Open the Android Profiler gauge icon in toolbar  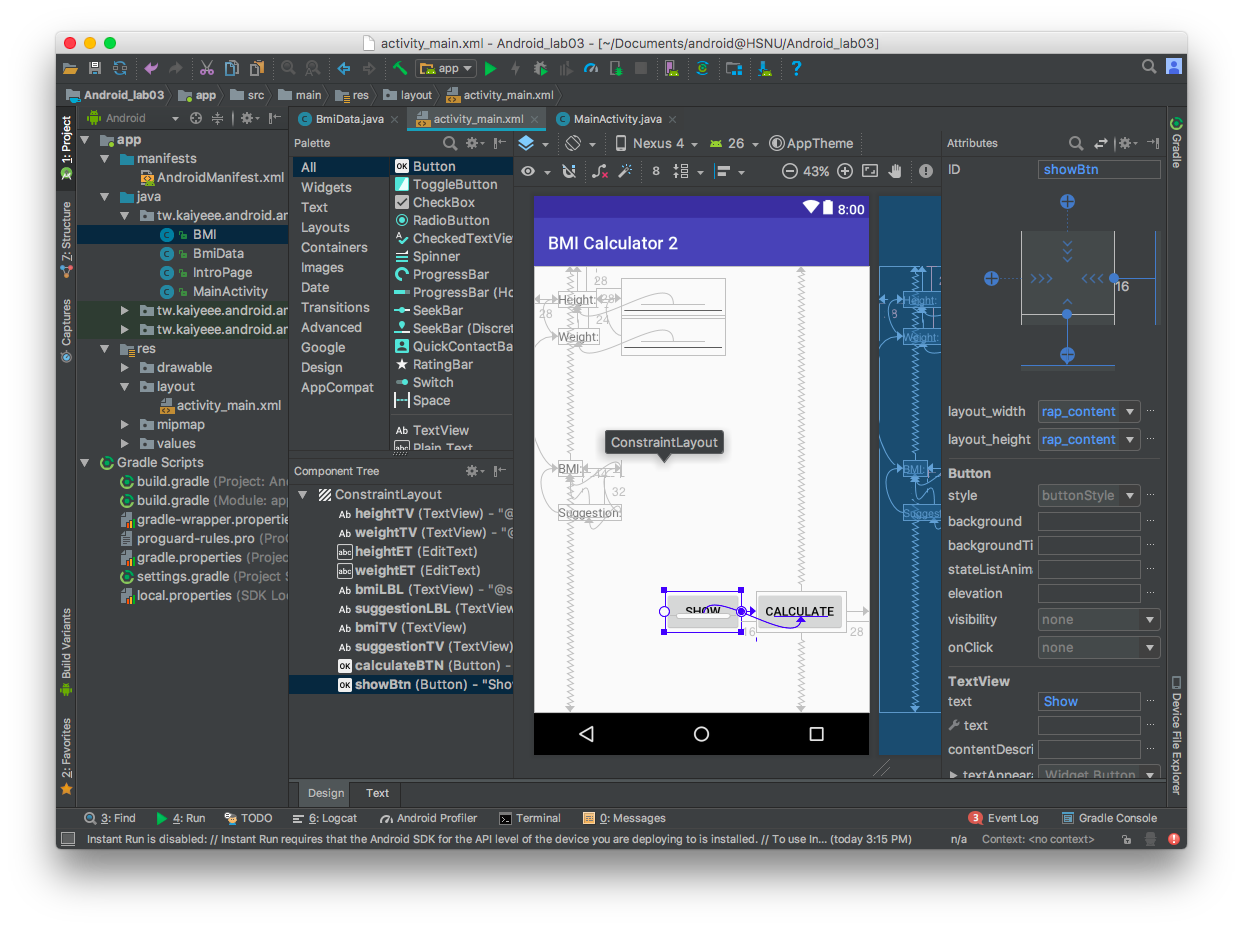590,68
